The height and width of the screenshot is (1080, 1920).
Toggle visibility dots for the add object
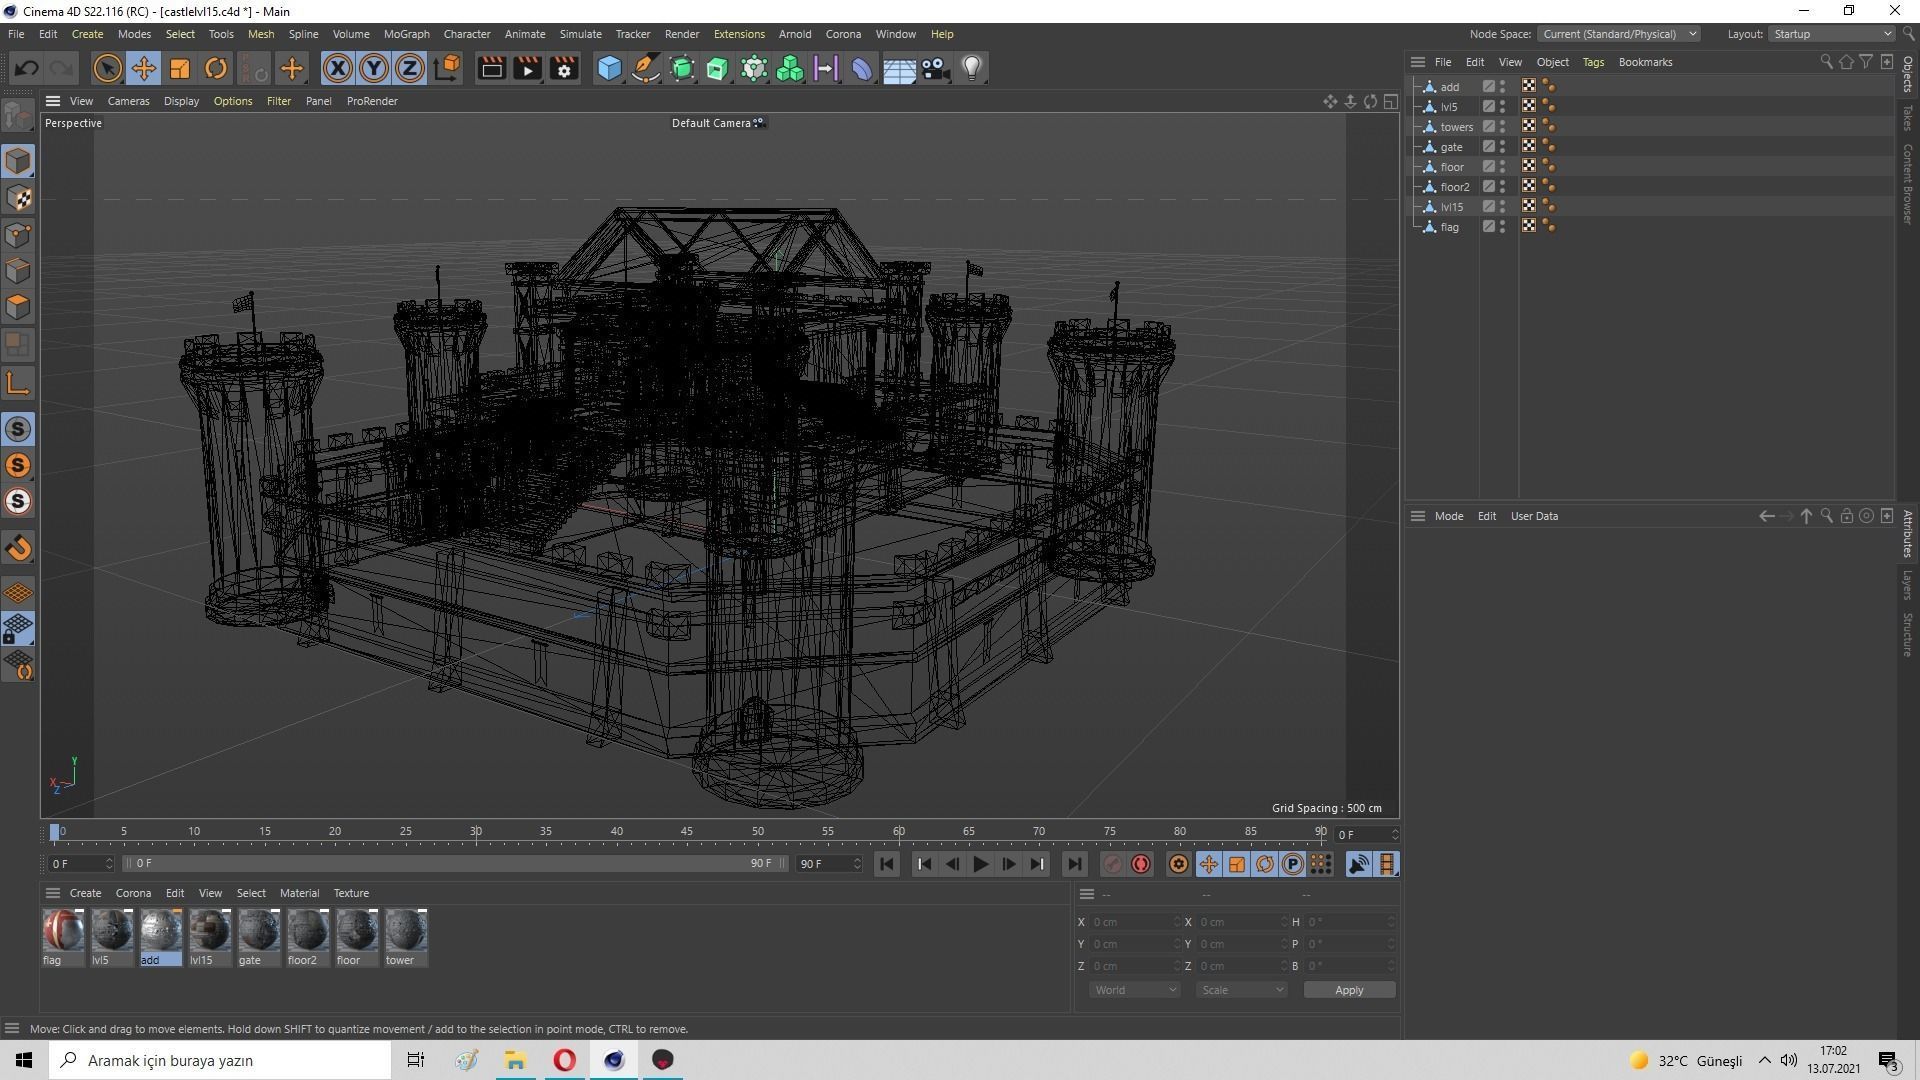[1502, 87]
